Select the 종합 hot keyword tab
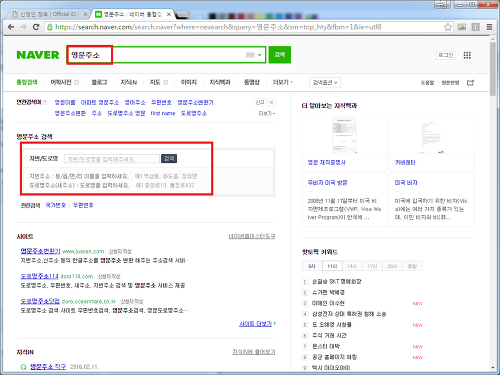This screenshot has width=500, height=375. point(412,266)
